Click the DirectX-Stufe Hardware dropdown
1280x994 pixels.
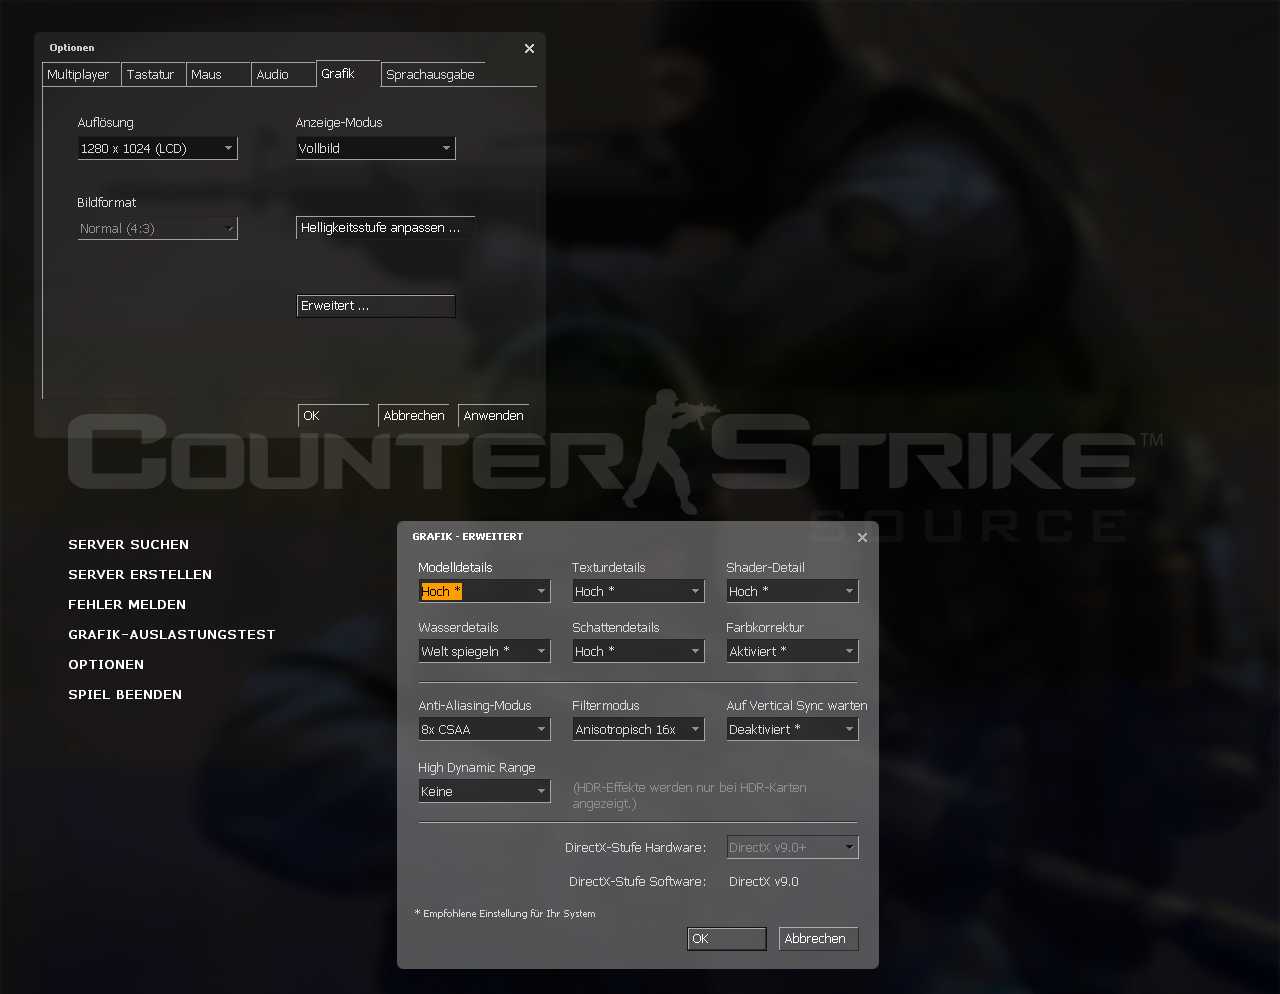pos(792,847)
